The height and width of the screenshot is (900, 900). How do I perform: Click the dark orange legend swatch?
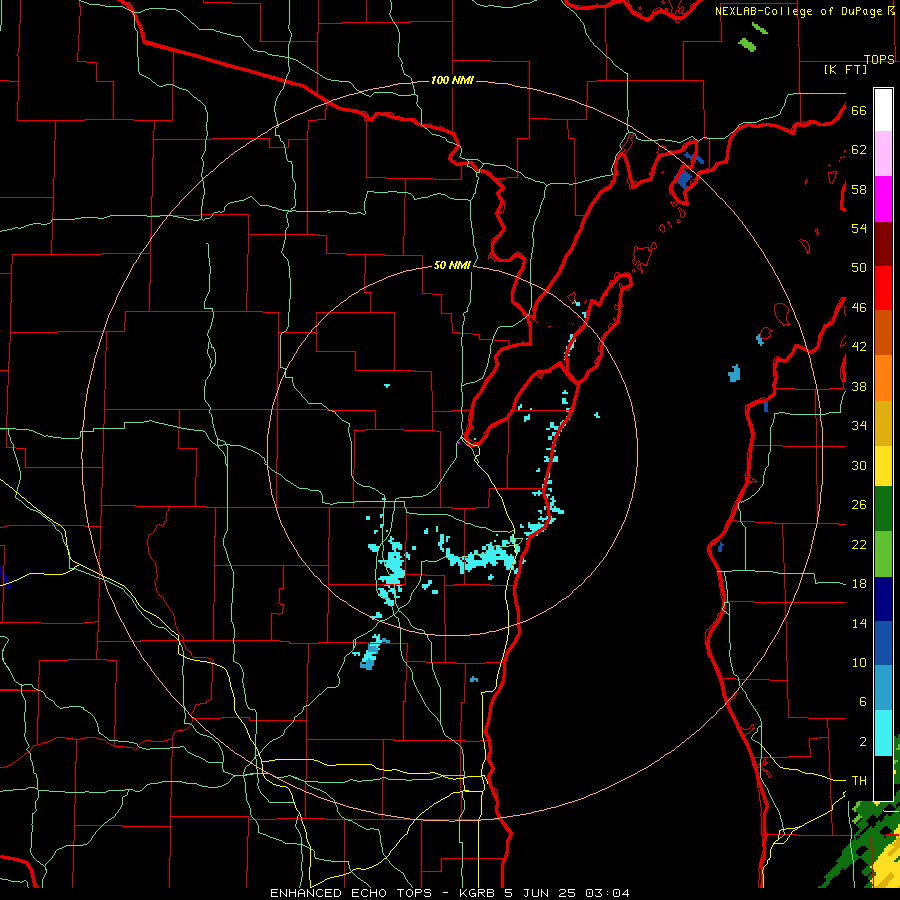[883, 332]
